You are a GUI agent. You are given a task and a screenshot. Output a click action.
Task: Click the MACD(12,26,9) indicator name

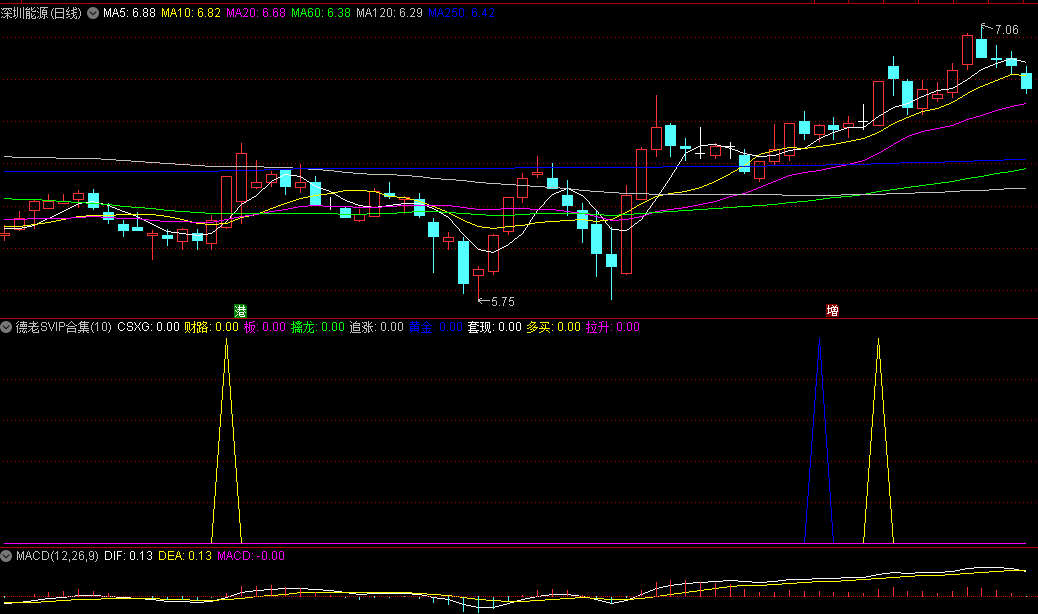point(57,556)
